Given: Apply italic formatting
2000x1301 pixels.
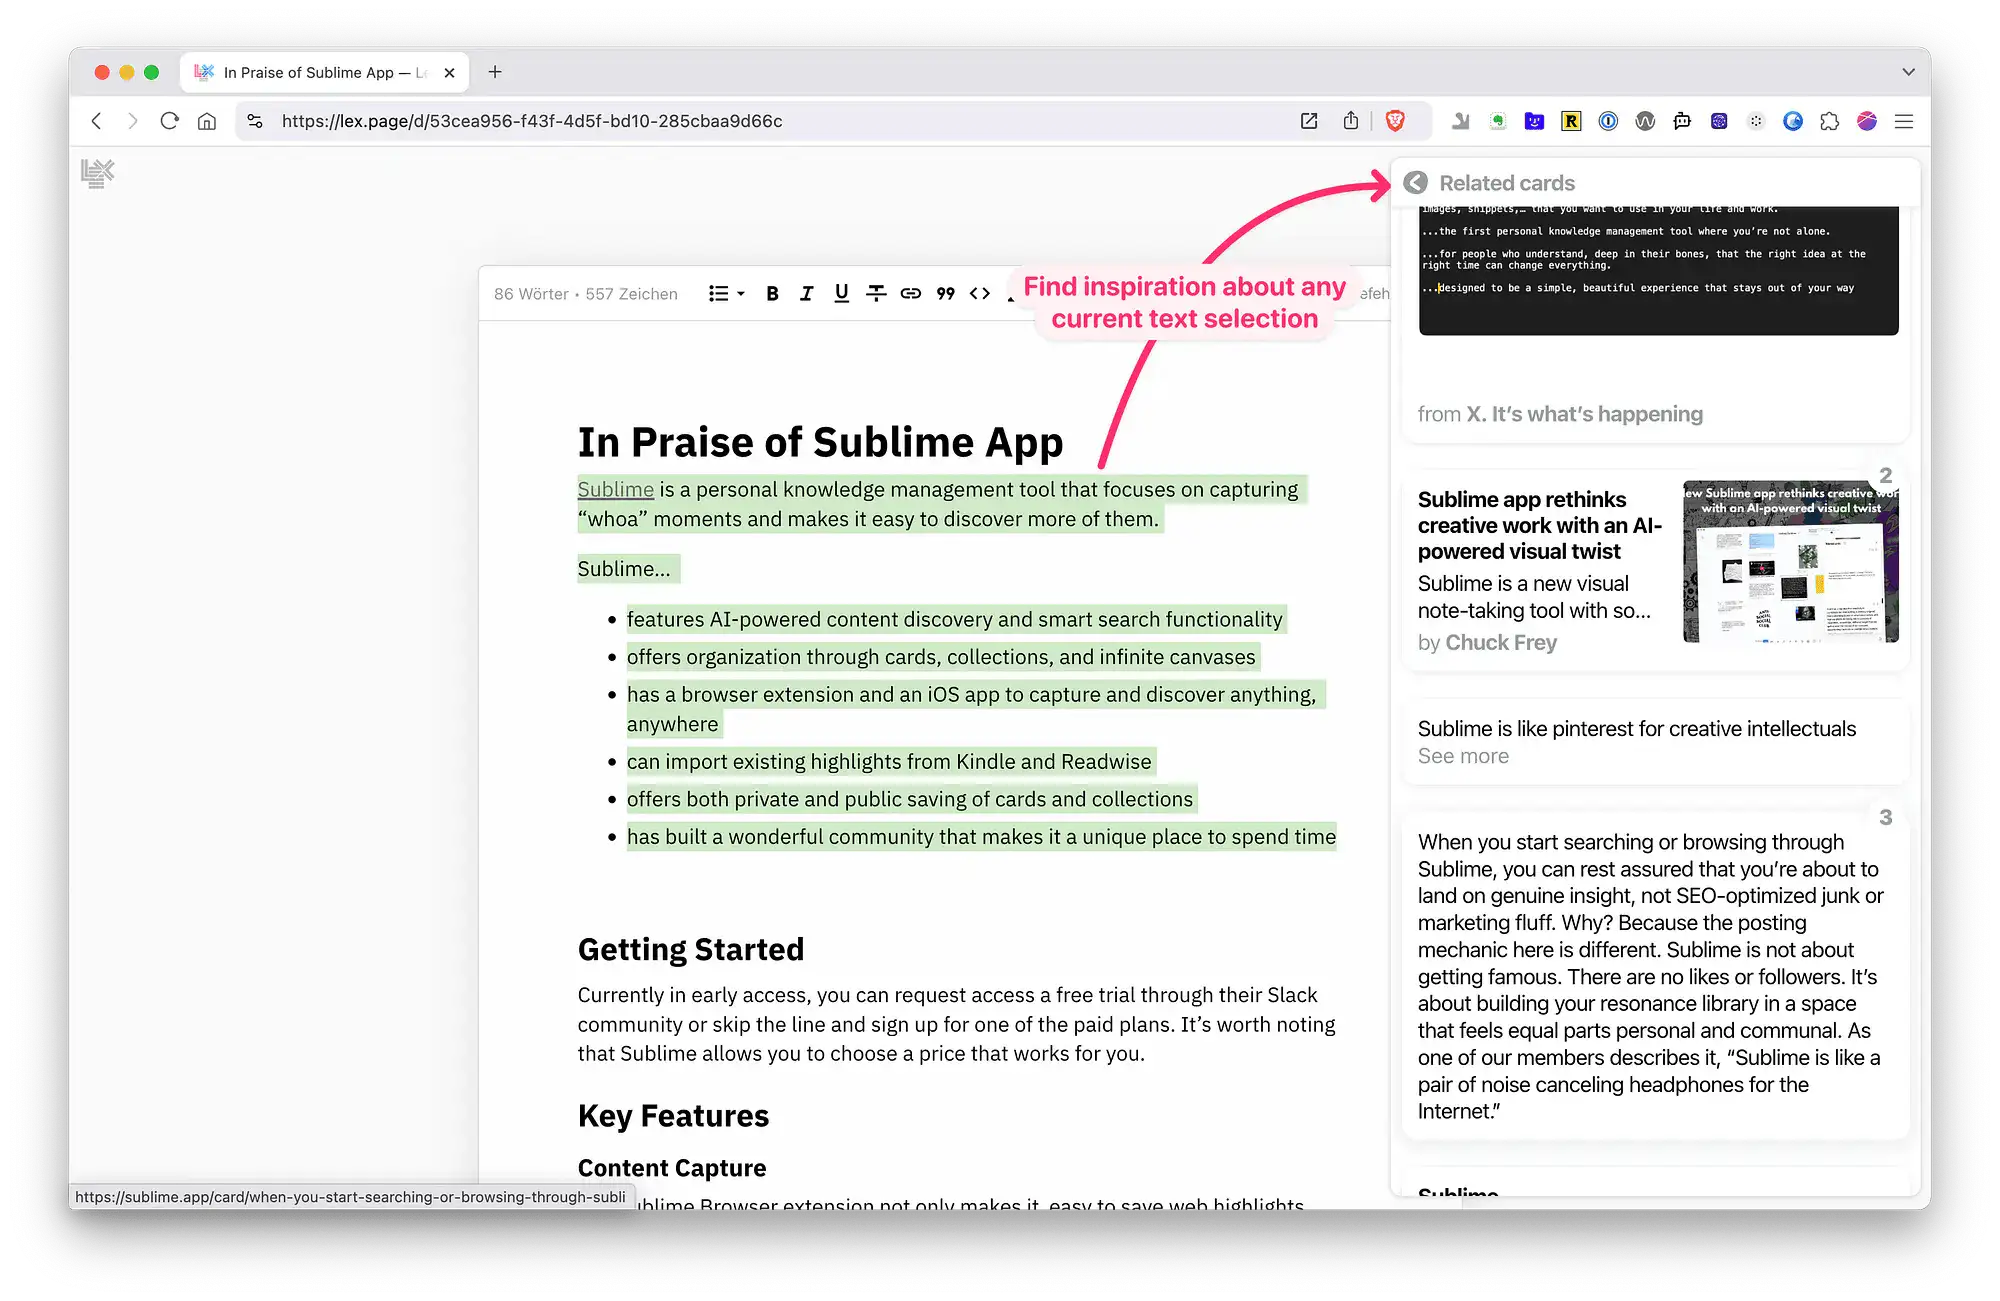Looking at the screenshot, I should (806, 293).
